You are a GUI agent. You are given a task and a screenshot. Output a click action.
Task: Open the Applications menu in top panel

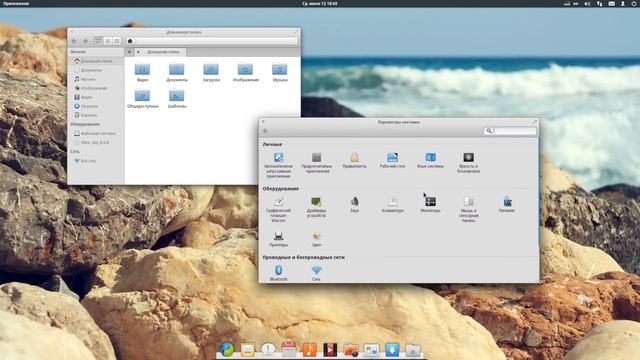(x=16, y=3)
